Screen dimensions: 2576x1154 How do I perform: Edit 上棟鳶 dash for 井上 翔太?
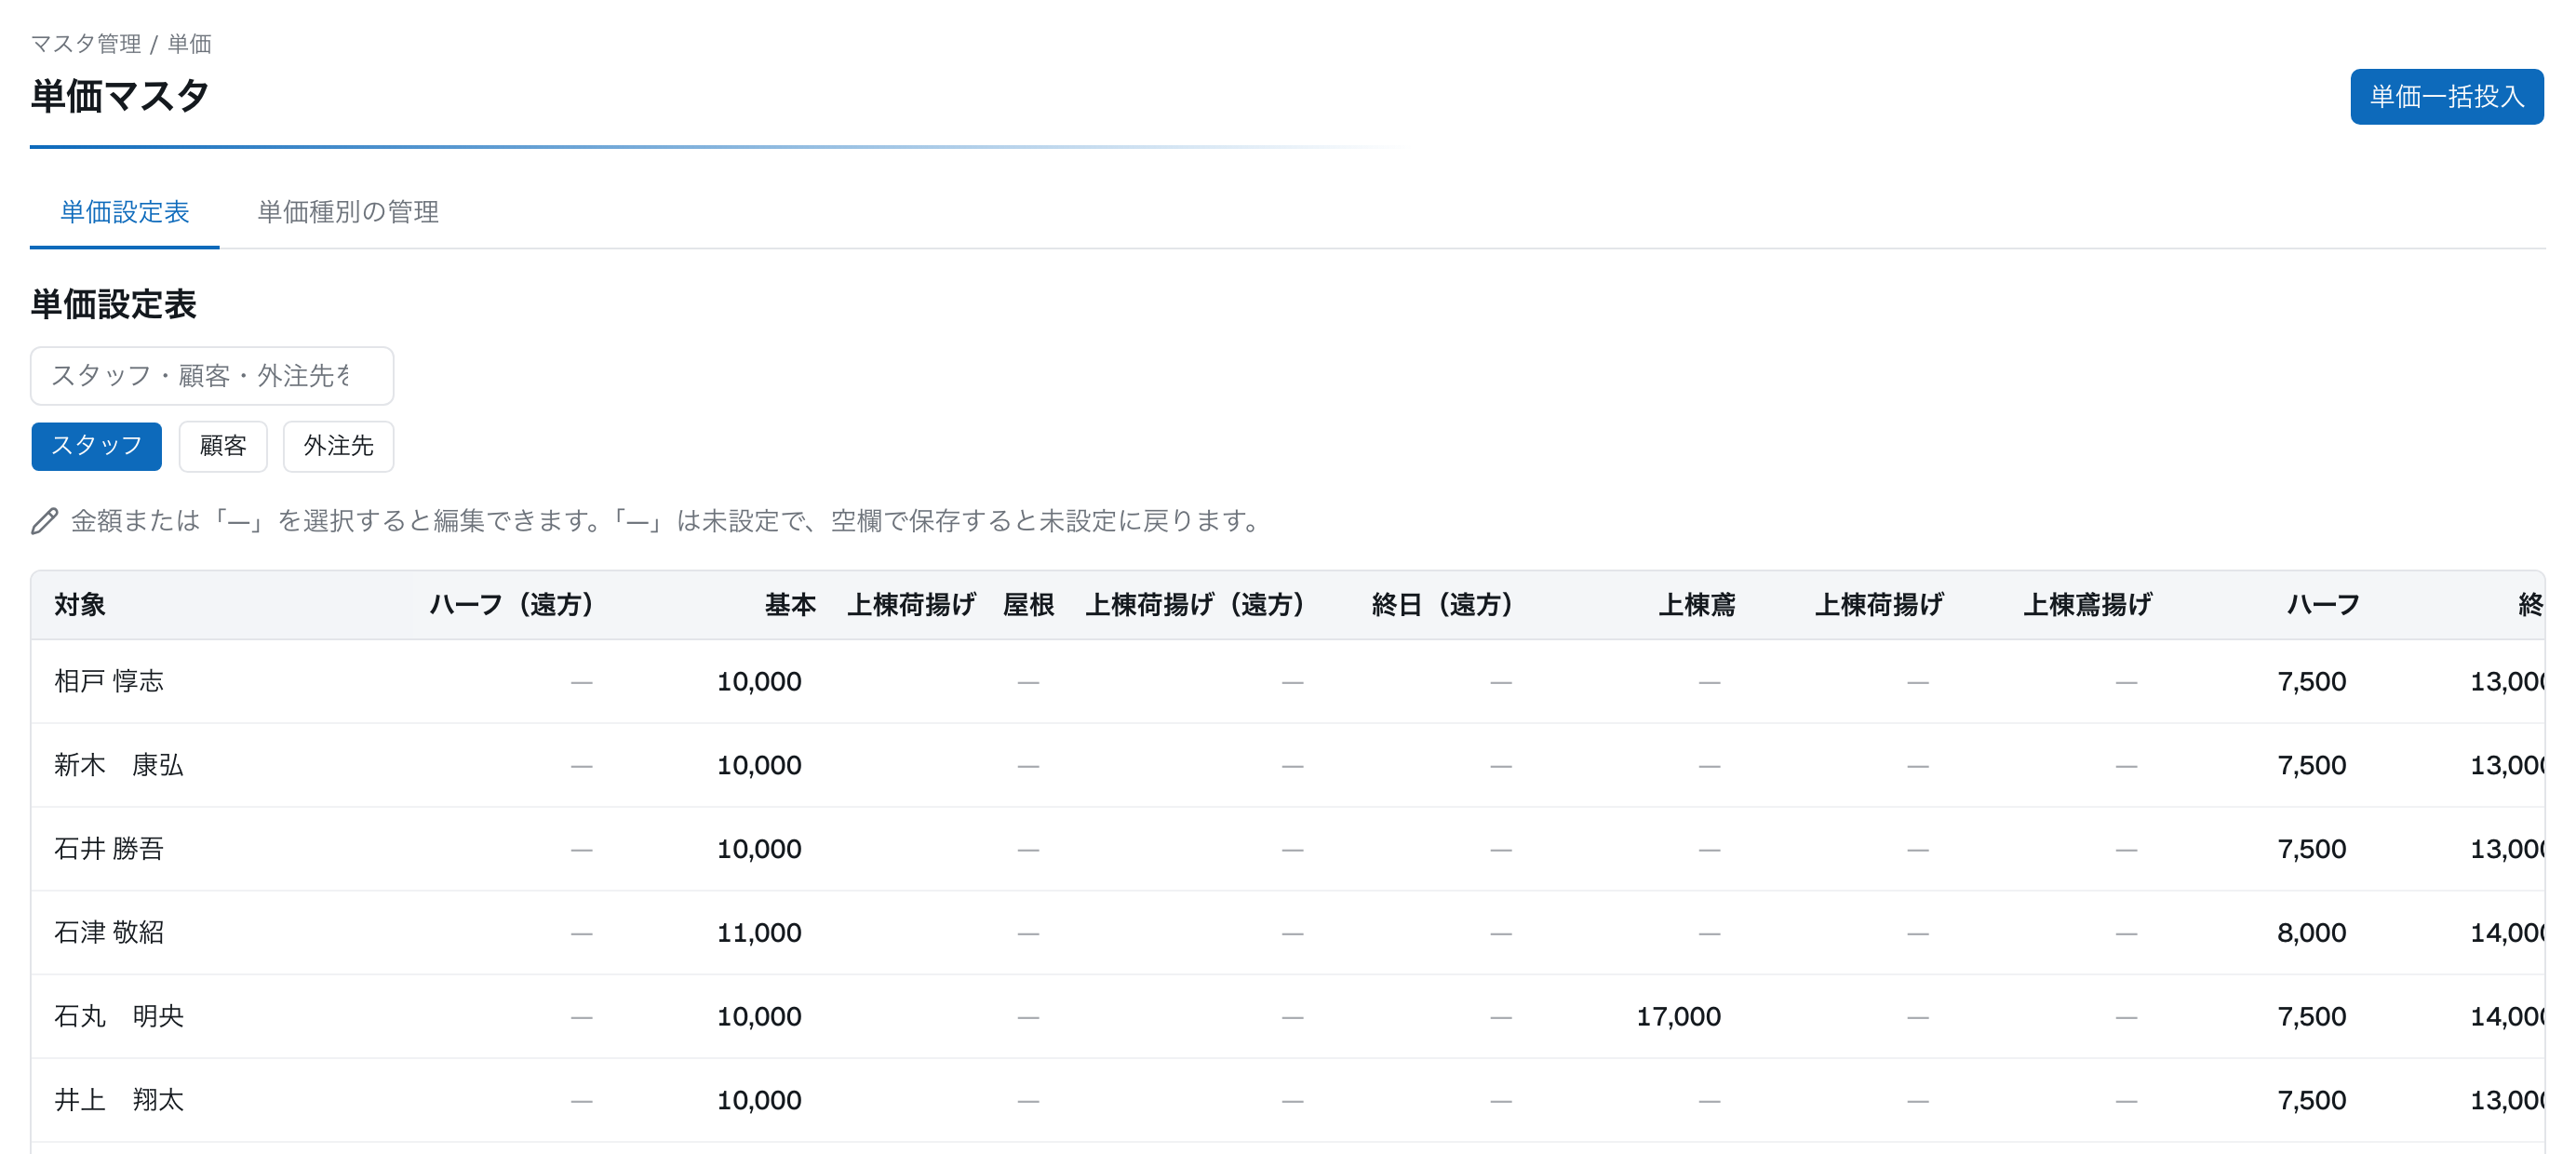[1709, 1101]
